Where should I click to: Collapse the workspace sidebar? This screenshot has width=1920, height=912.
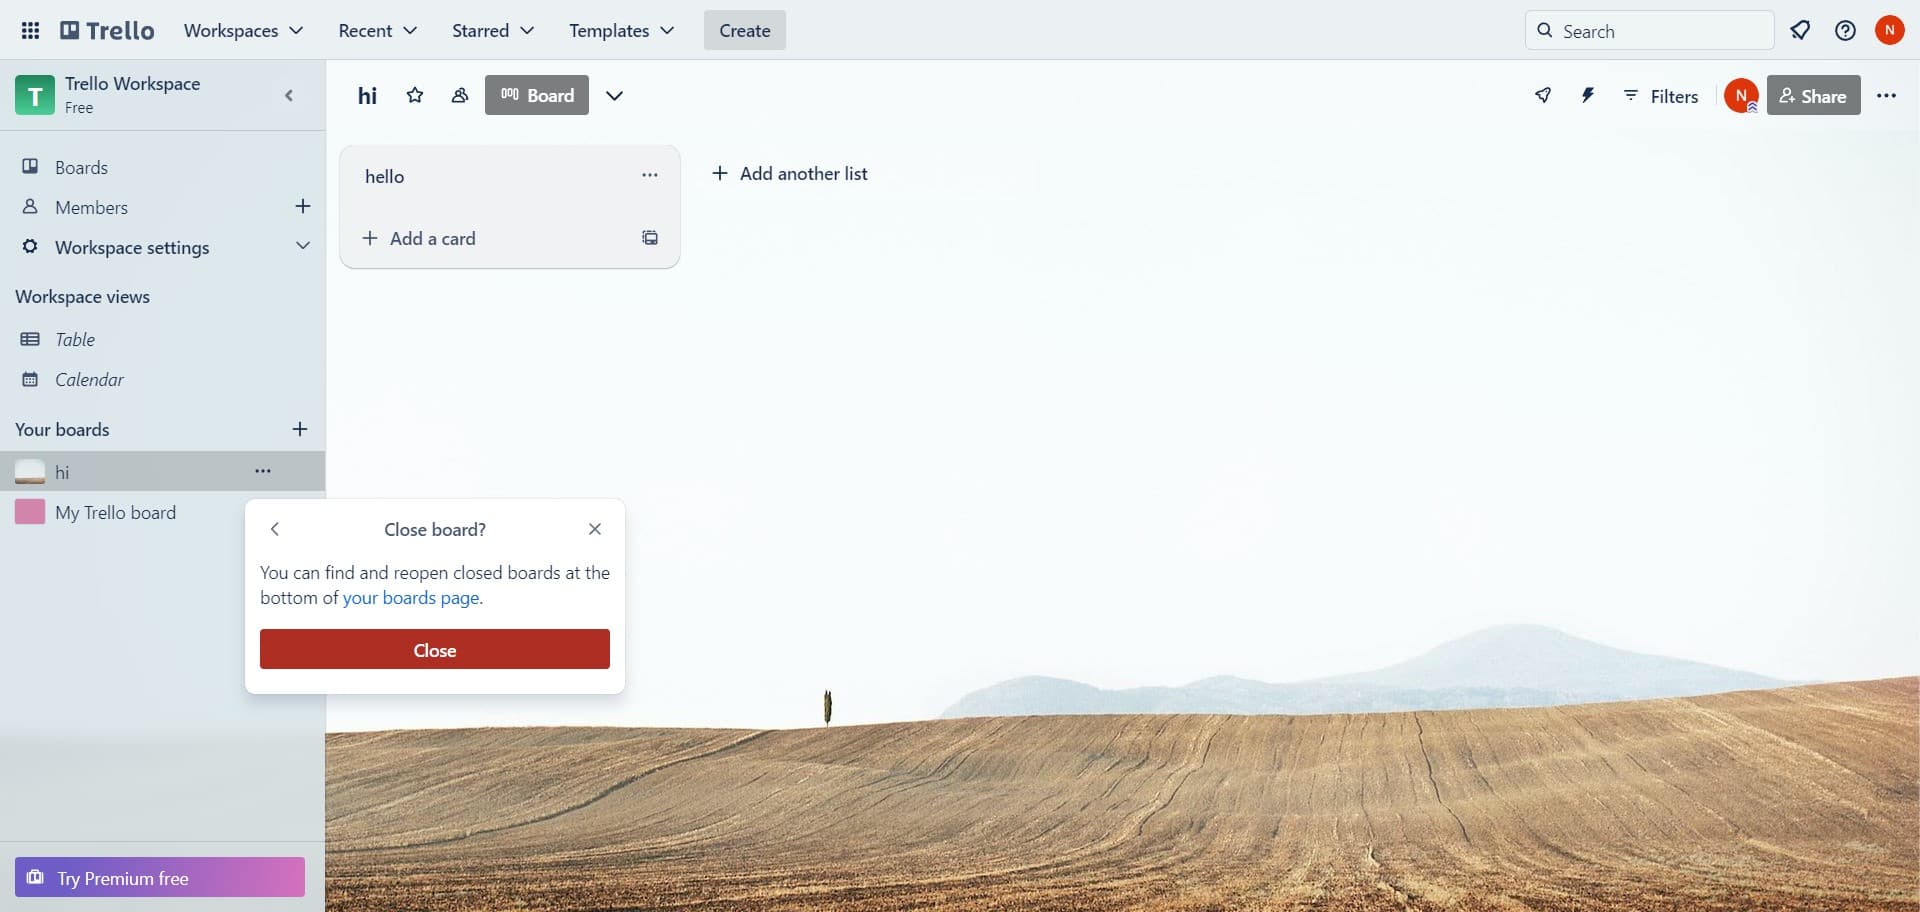coord(289,95)
